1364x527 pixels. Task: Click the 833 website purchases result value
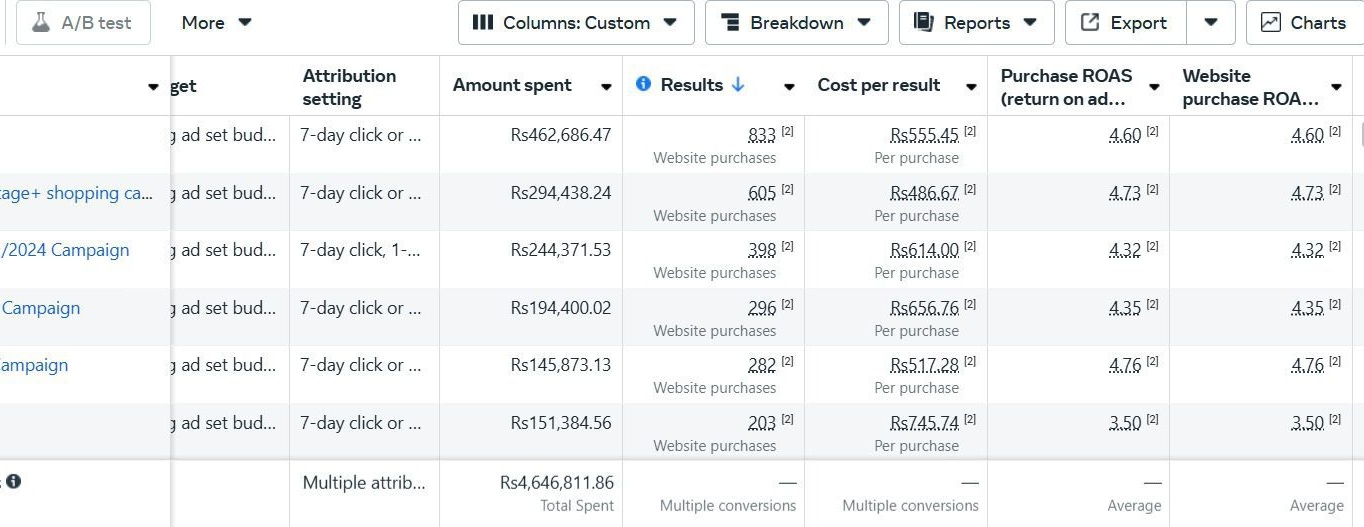762,135
